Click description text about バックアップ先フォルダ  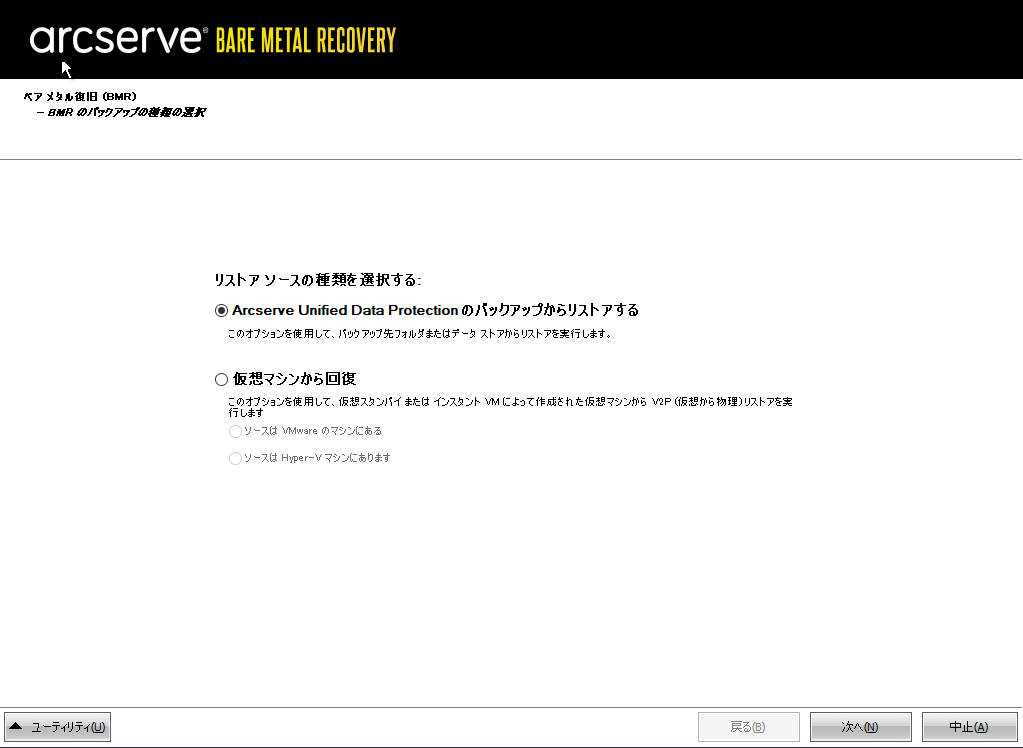click(x=420, y=334)
